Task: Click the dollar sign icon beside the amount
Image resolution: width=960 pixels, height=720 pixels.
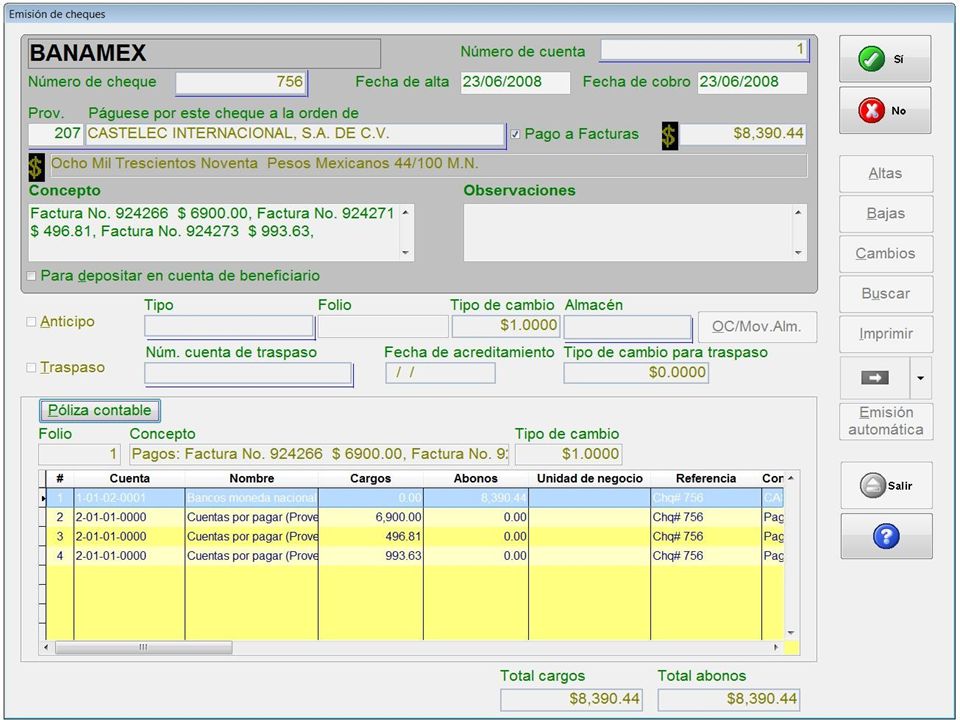Action: [669, 135]
